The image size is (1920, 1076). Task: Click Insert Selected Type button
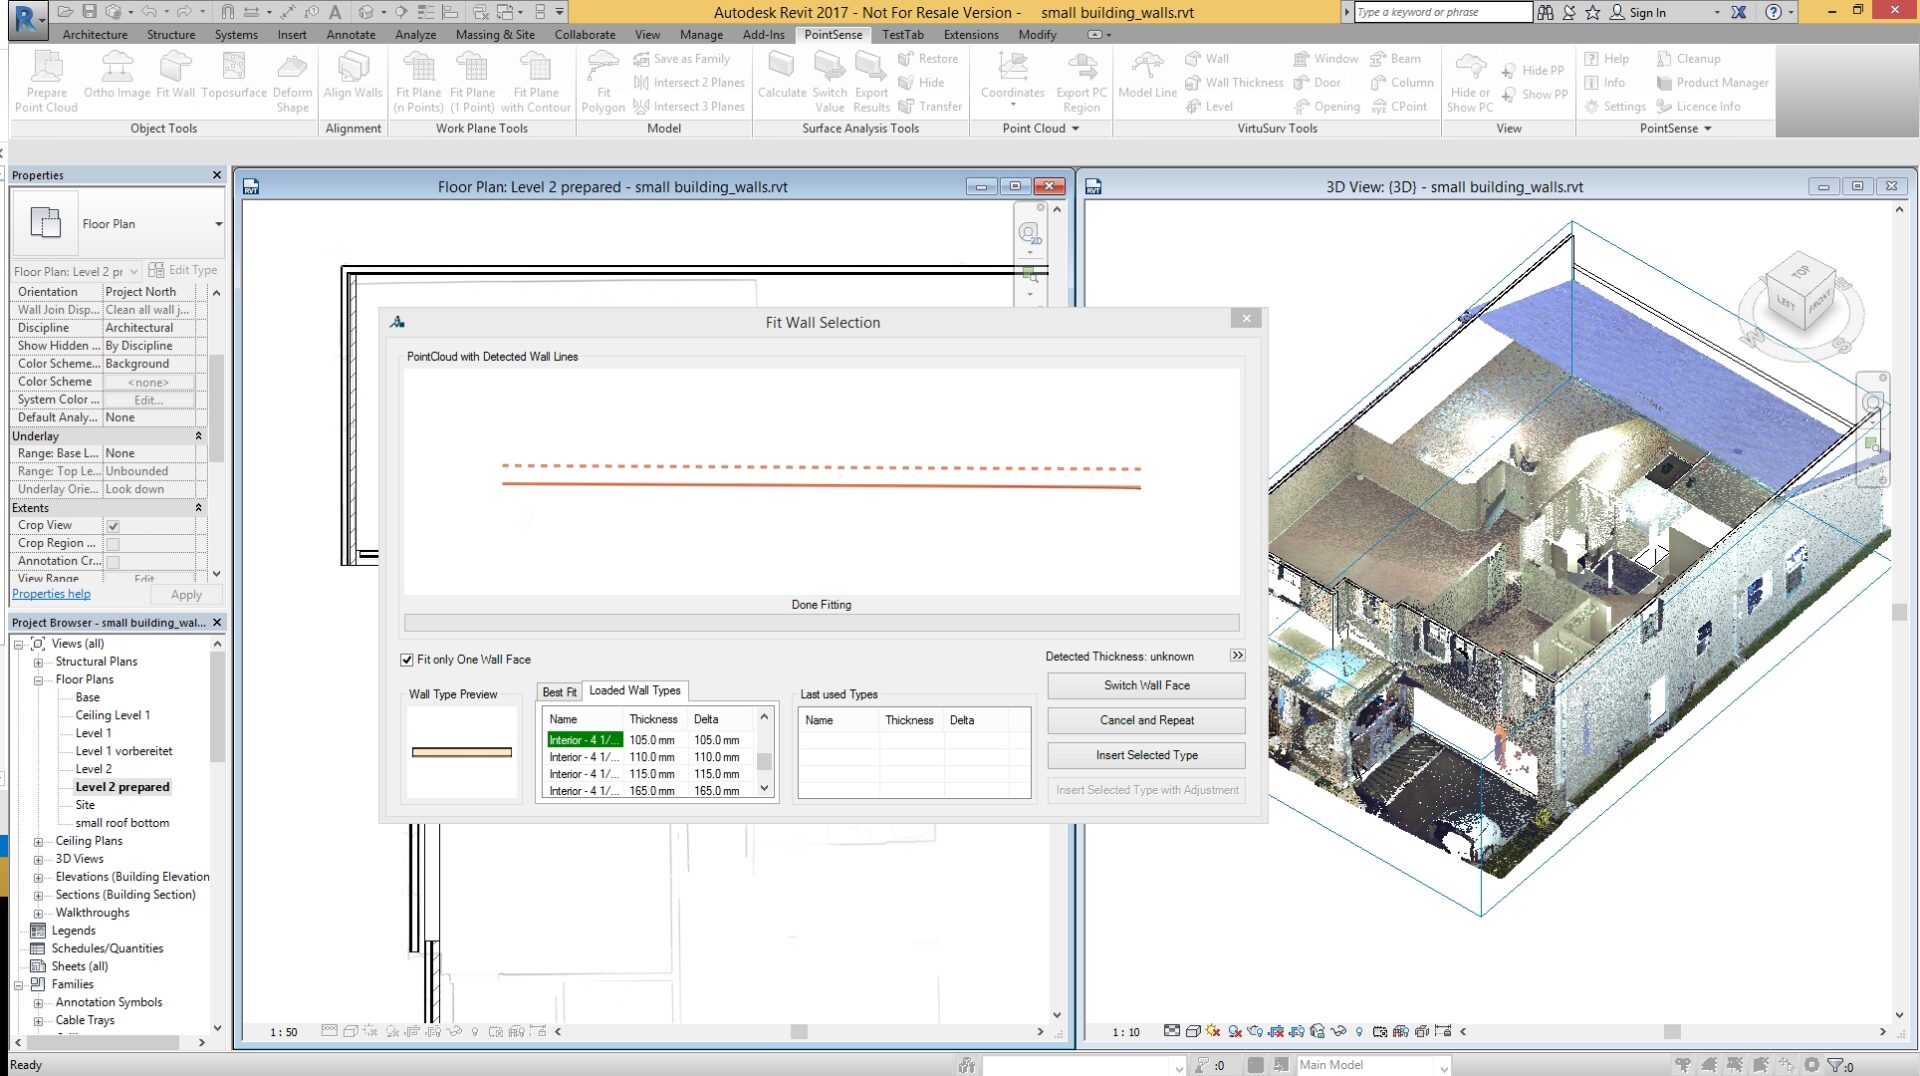click(x=1146, y=756)
